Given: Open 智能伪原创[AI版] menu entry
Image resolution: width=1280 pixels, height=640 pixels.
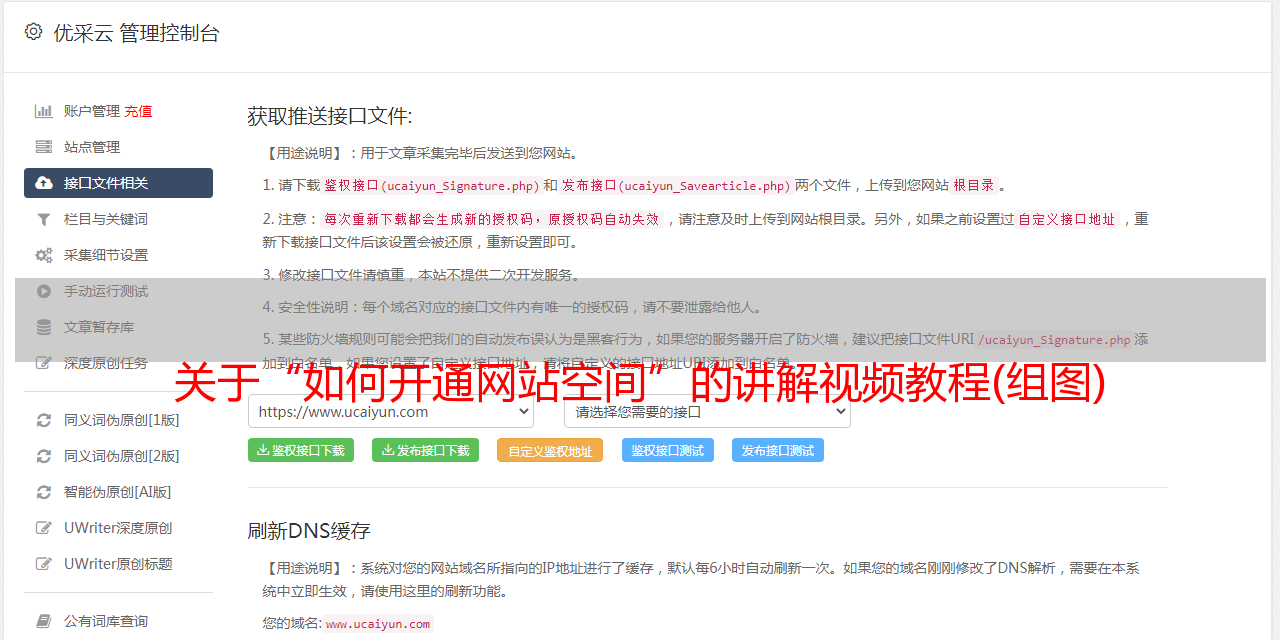Looking at the screenshot, I should [x=118, y=492].
